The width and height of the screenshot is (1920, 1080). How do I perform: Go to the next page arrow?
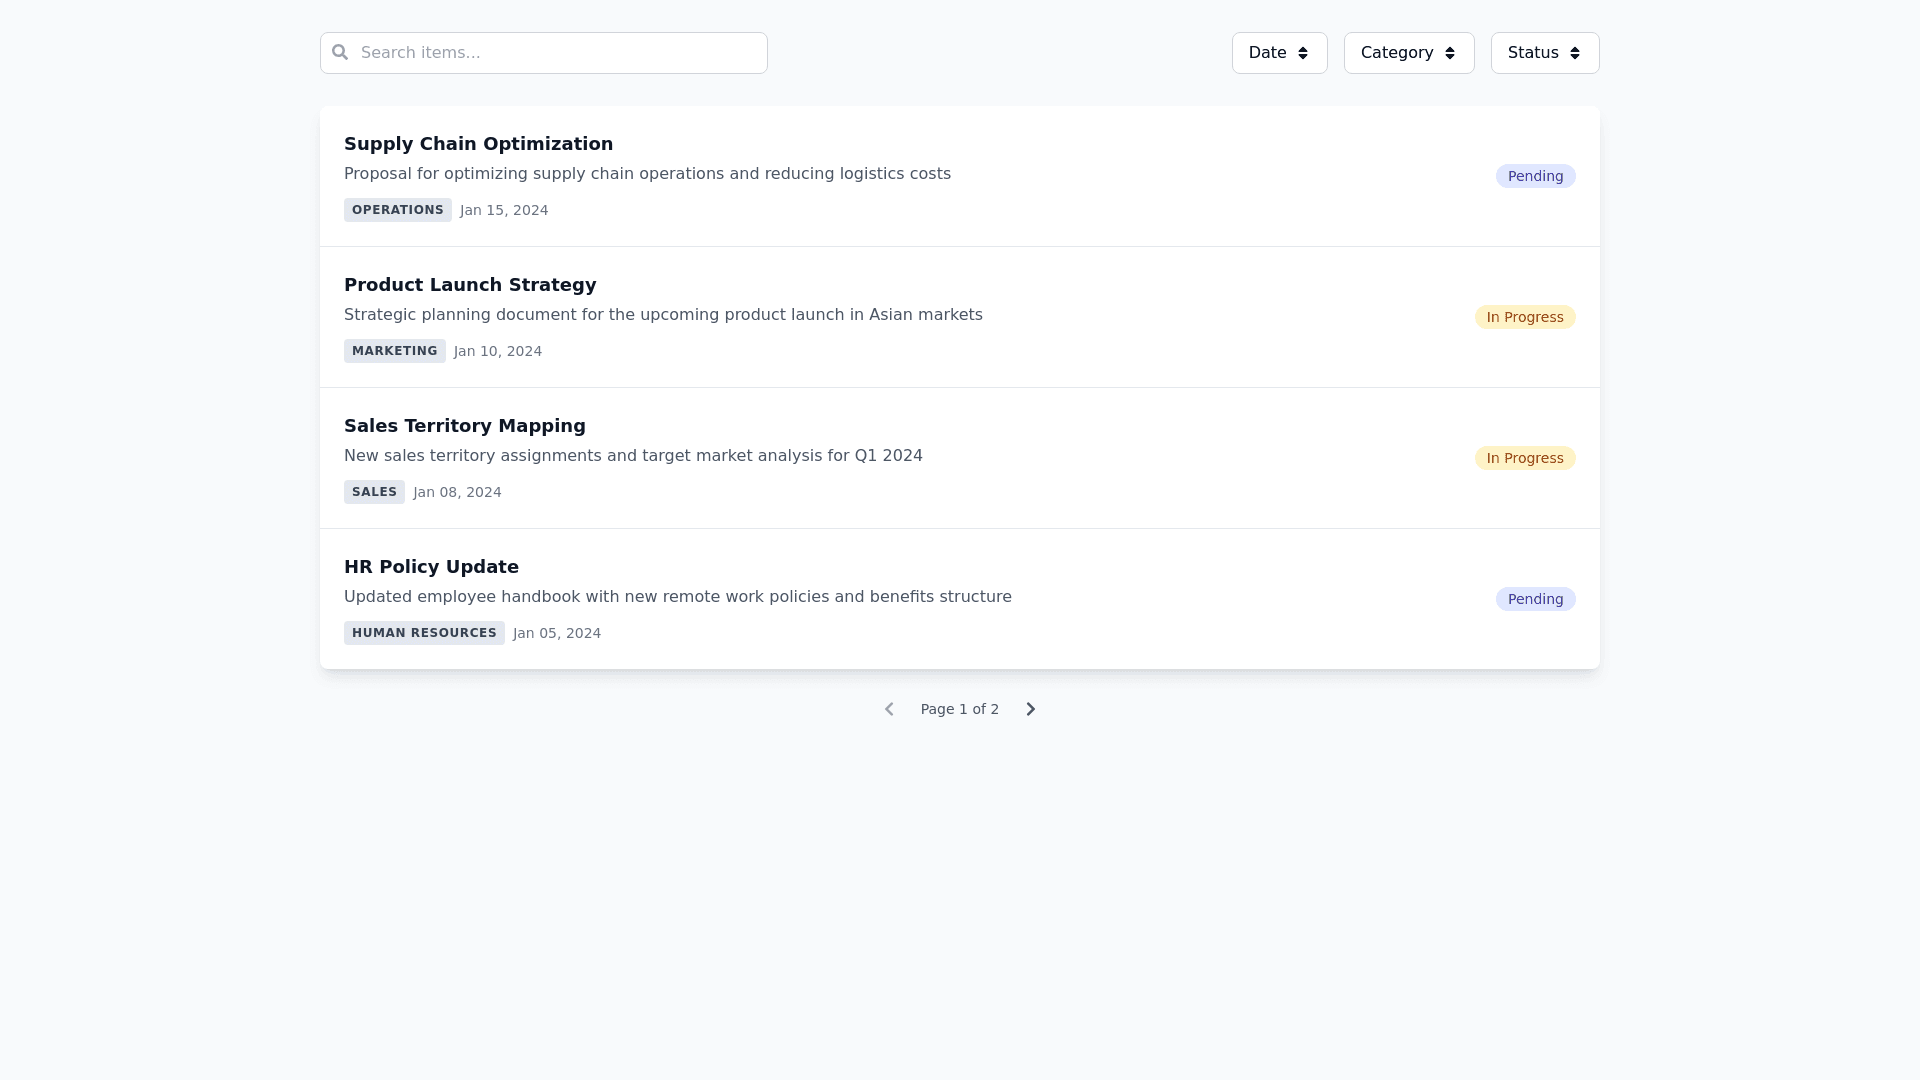[x=1030, y=709]
